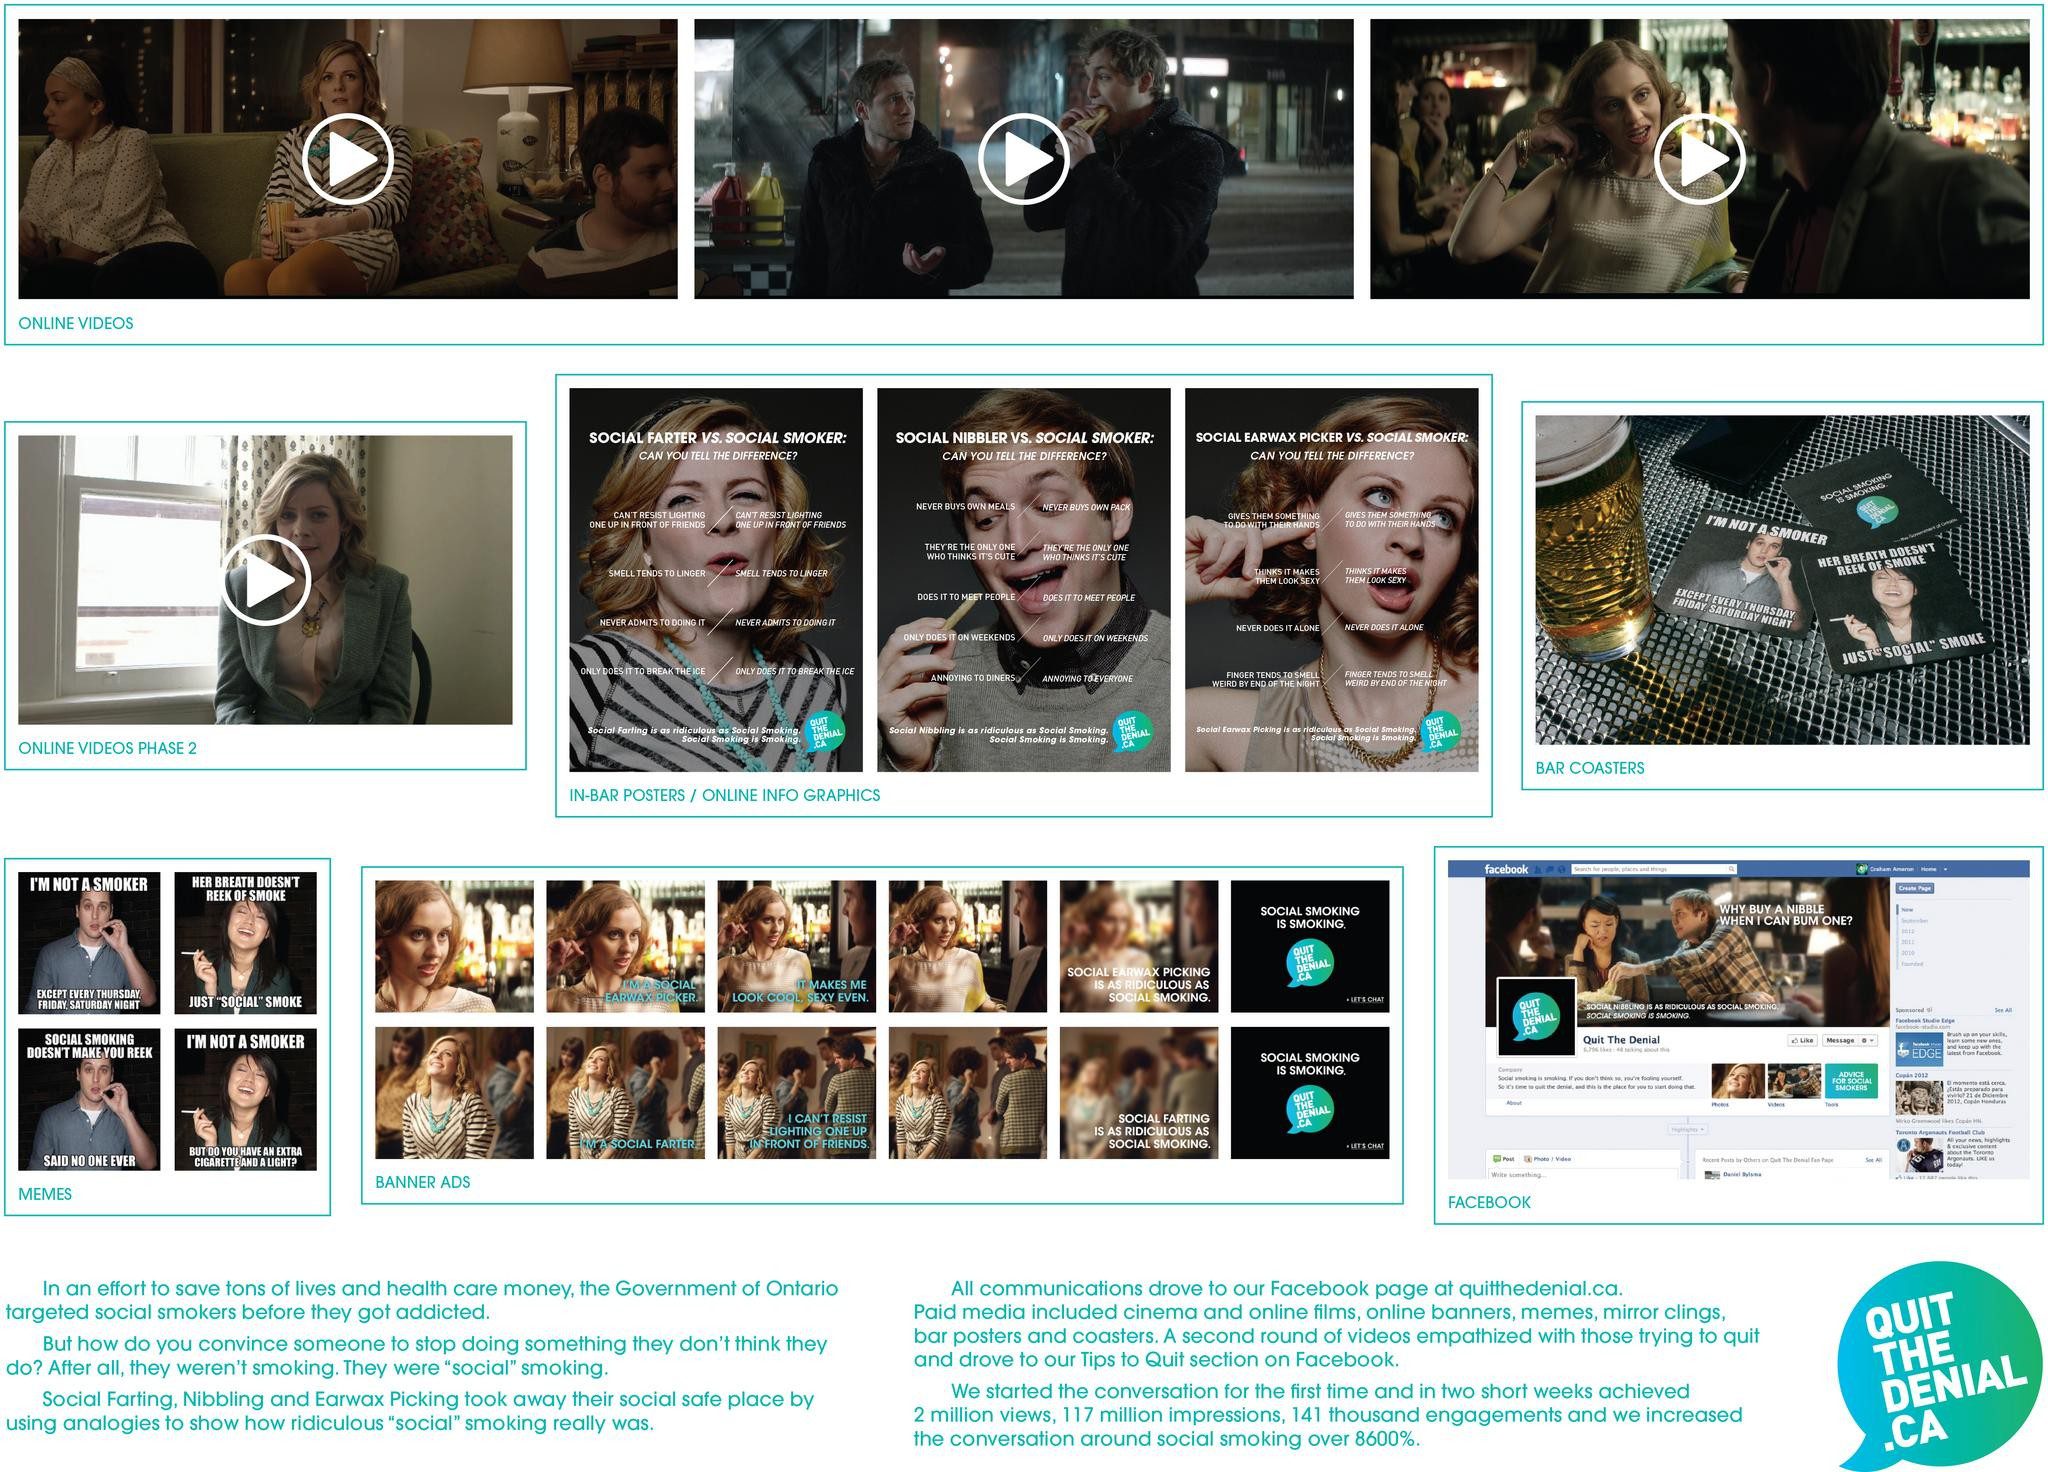
Task: Click the Create Page button
Action: (x=1915, y=888)
